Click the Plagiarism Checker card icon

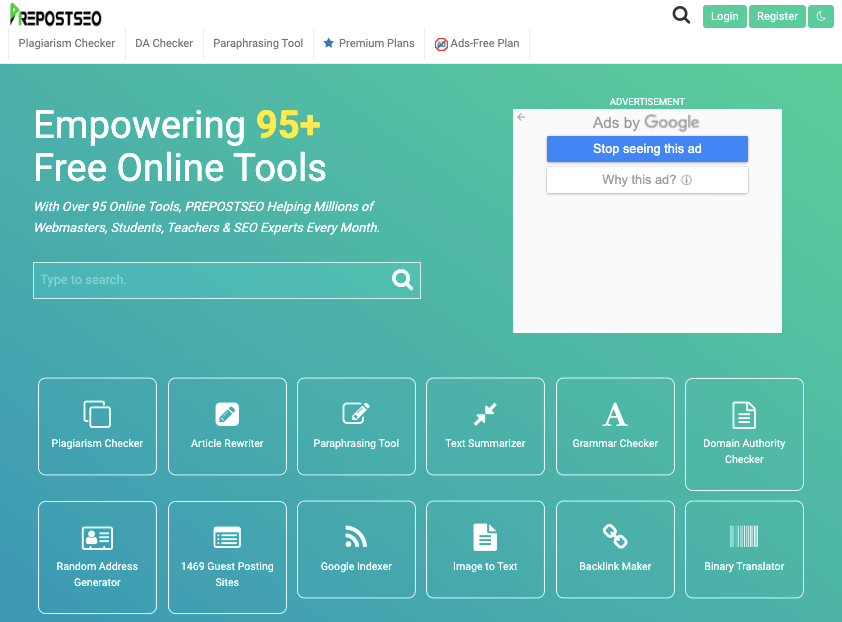pos(97,414)
